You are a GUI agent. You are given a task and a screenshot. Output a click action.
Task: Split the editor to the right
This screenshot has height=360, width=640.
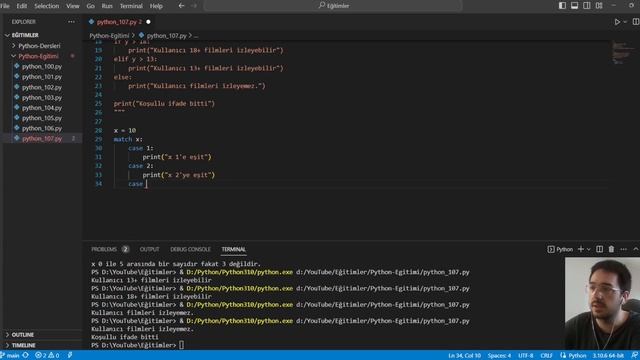(636, 22)
